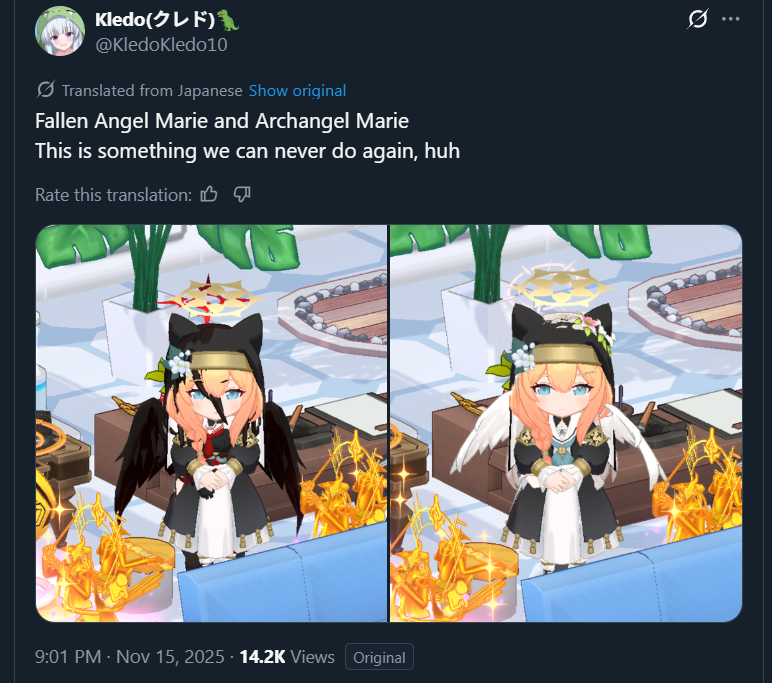This screenshot has width=772, height=683.
Task: Open Kledo's profile avatar picture
Action: [60, 31]
